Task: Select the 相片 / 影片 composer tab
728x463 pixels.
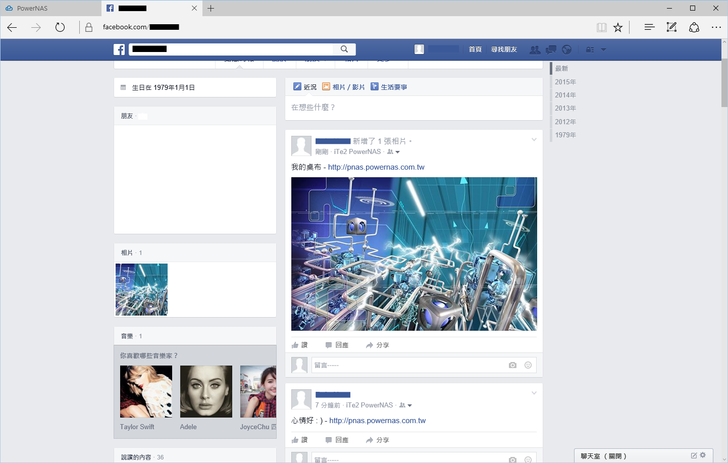Action: pos(344,87)
